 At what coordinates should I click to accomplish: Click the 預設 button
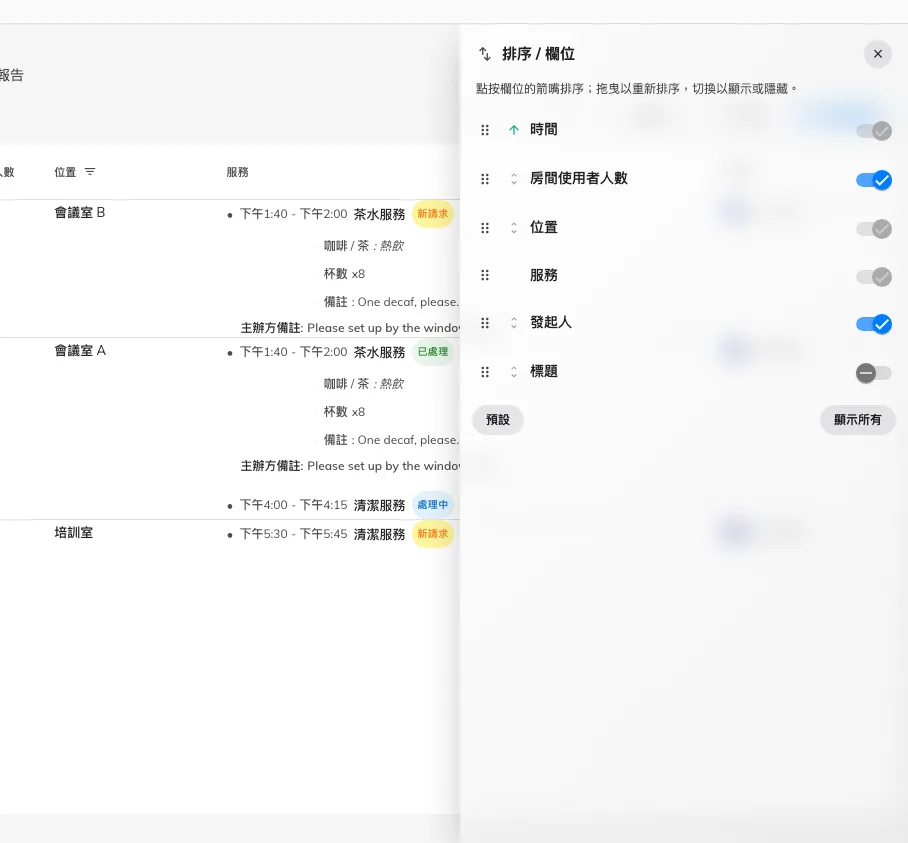tap(497, 420)
